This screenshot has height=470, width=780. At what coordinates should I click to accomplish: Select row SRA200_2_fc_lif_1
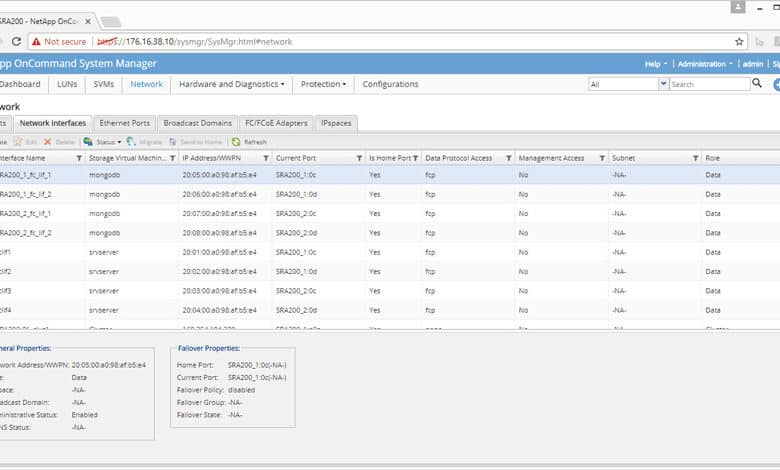click(x=390, y=213)
